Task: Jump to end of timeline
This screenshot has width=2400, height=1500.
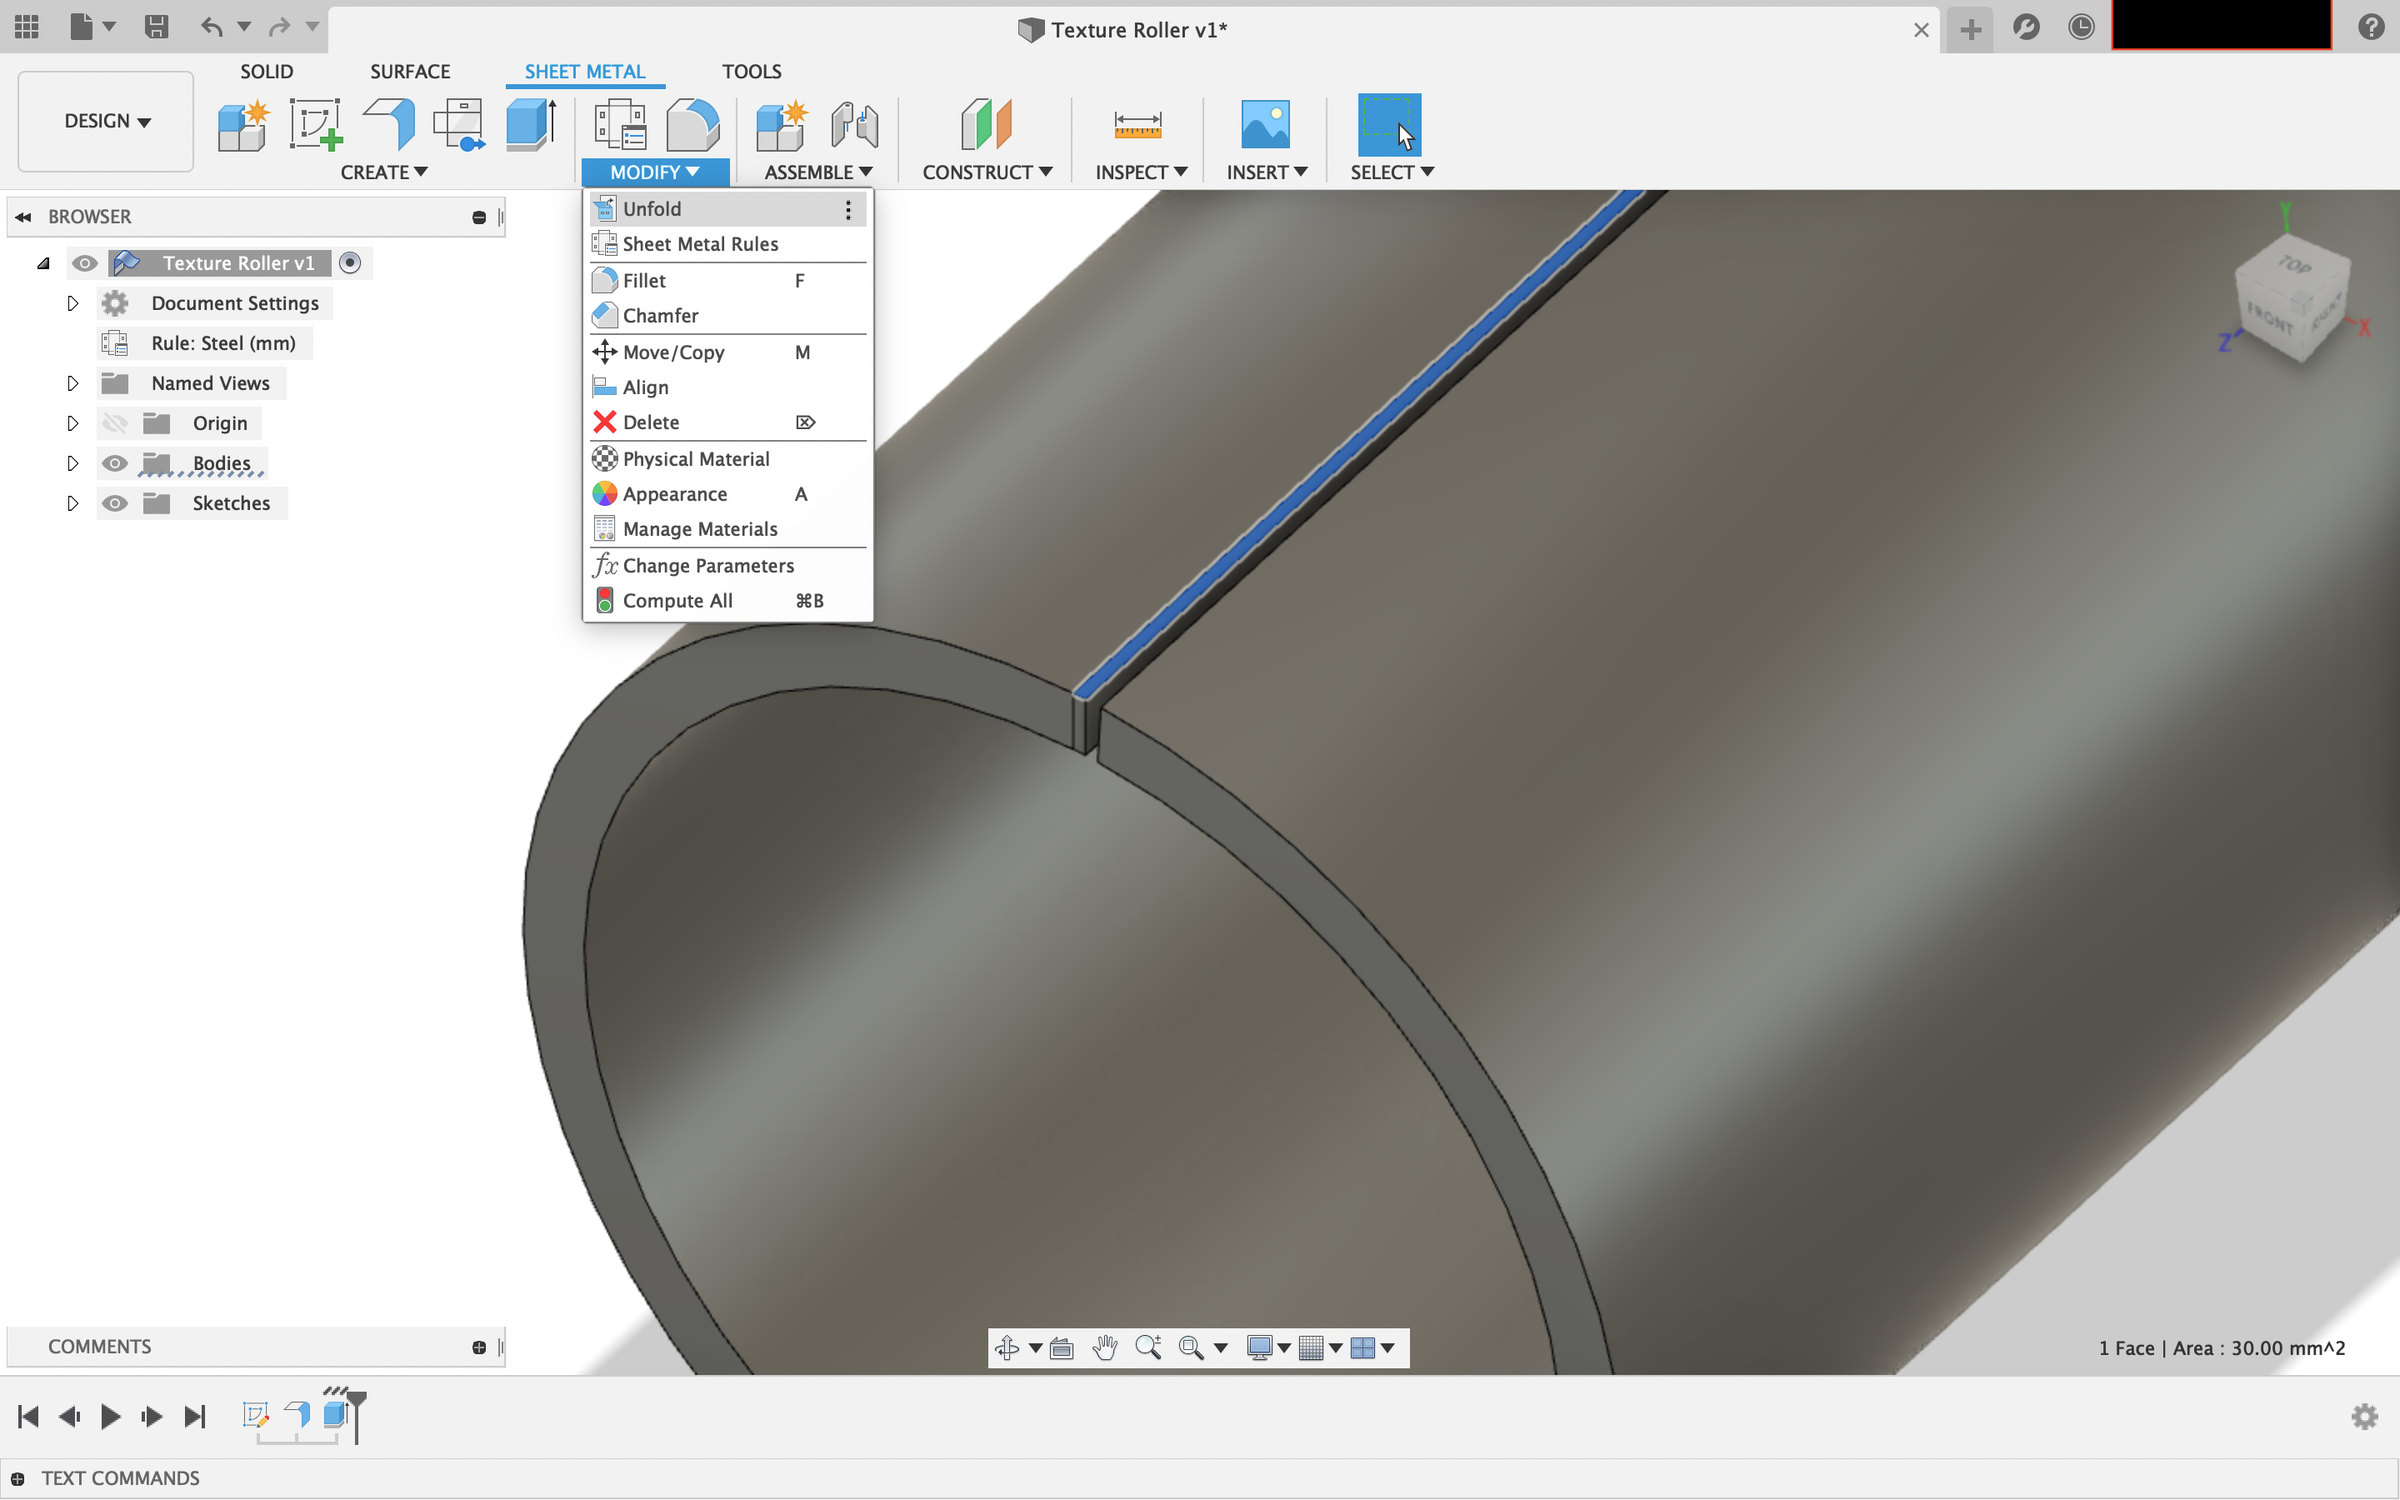Action: pos(194,1416)
